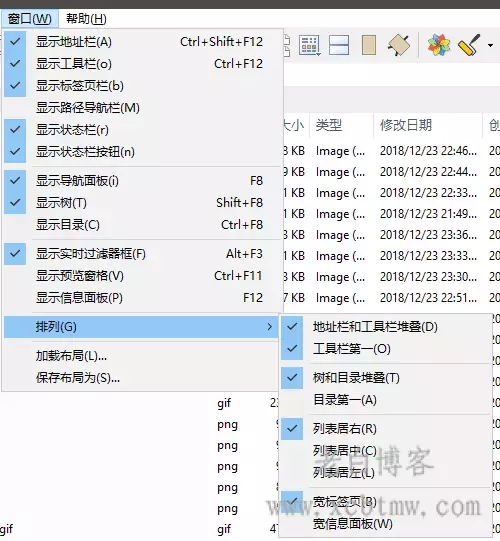Choose 保存布局为(S)... menu entry

[x=141, y=378]
